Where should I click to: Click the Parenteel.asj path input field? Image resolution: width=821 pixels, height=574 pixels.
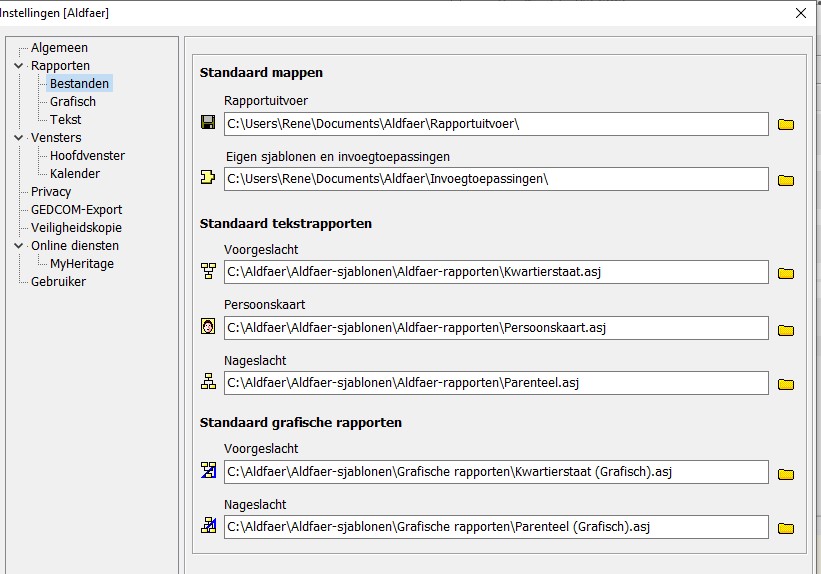495,383
